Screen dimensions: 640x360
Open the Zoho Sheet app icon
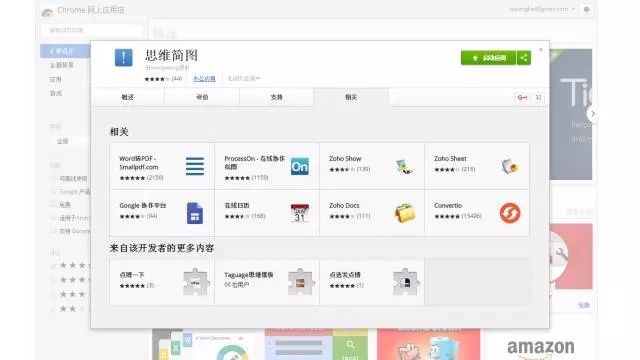pyautogui.click(x=509, y=166)
